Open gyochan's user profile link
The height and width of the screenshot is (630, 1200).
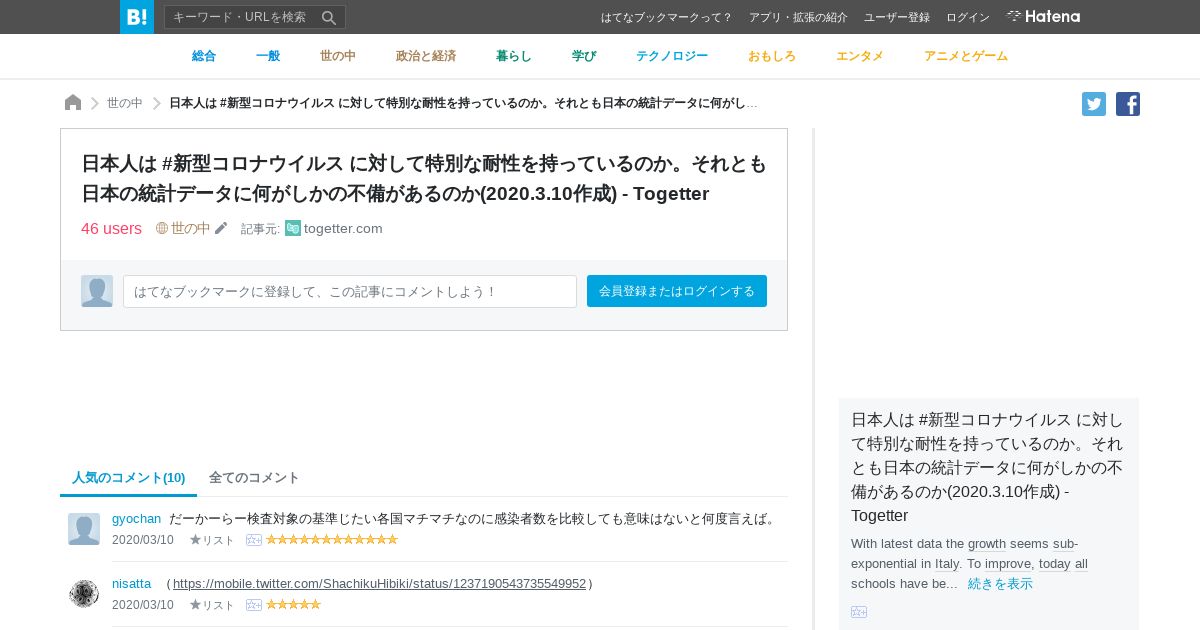pyautogui.click(x=136, y=518)
